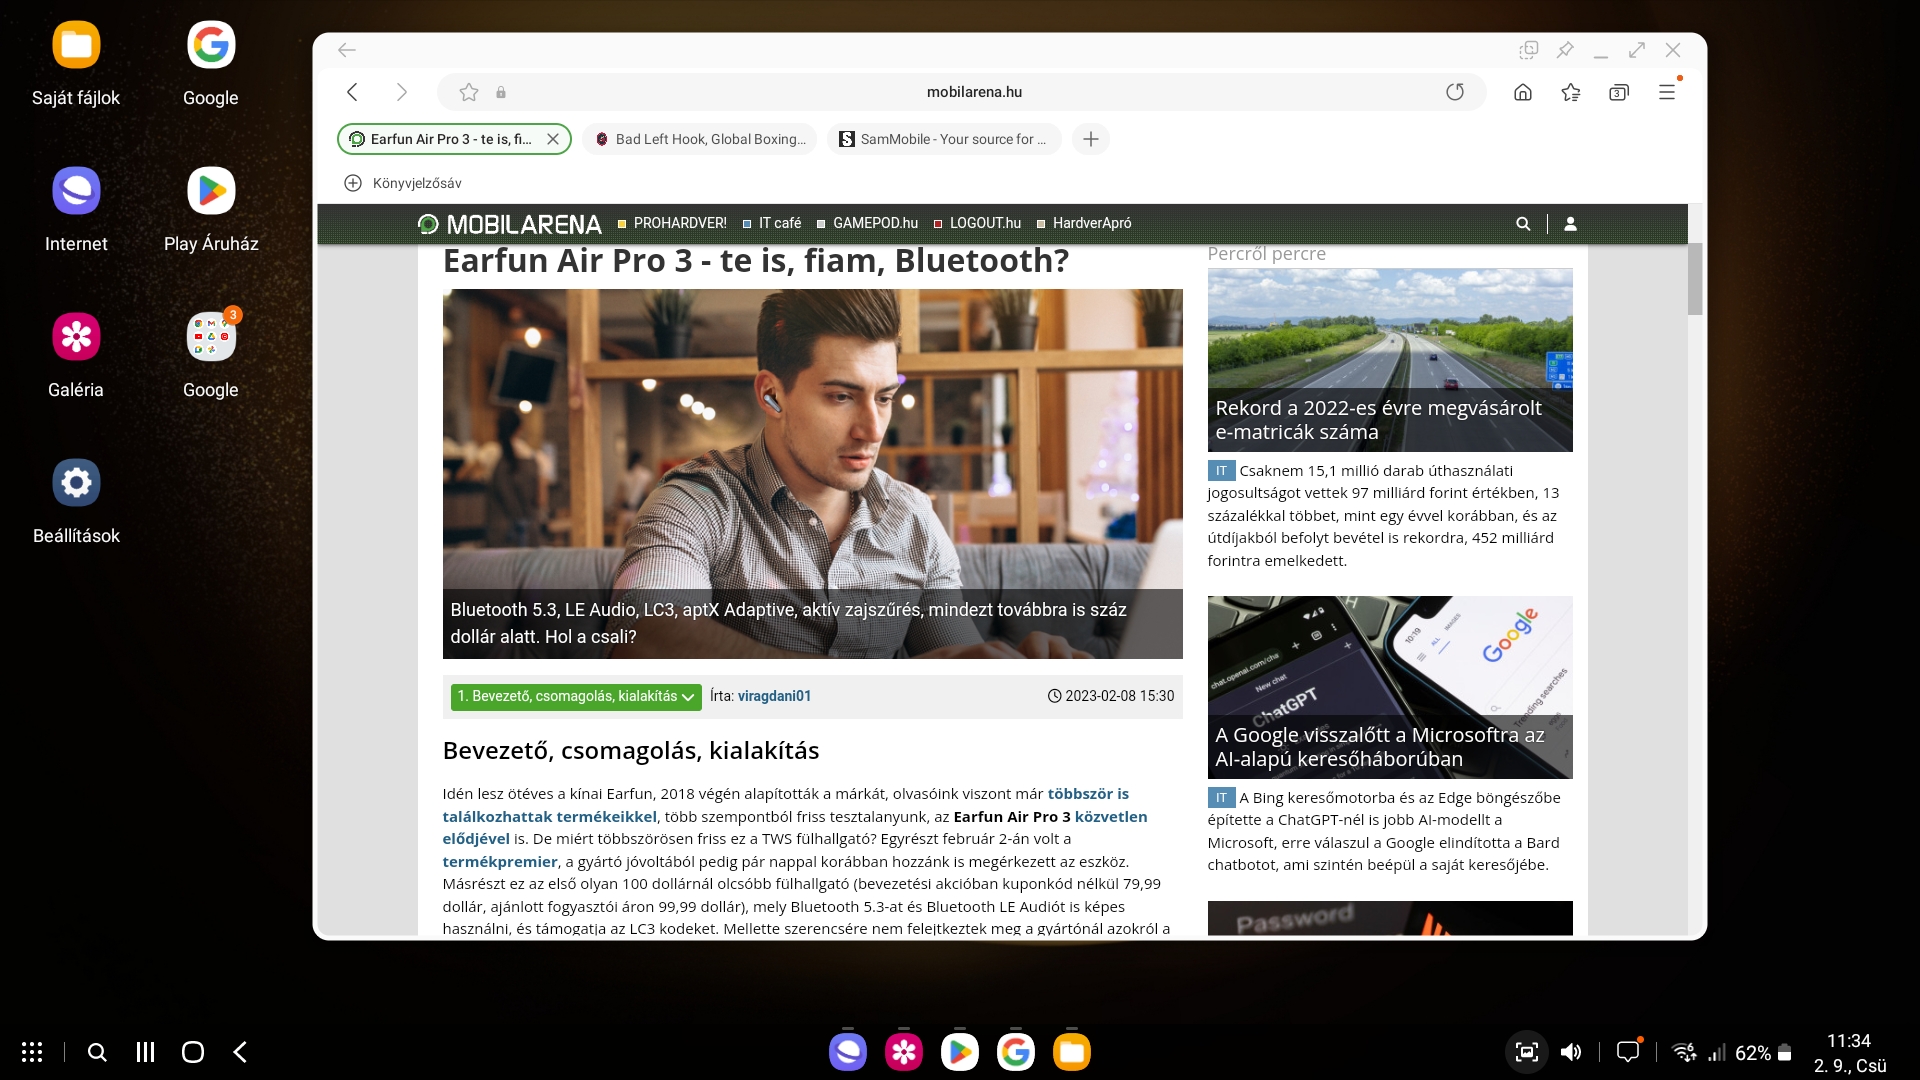
Task: Open the notifications chat bubble tray icon
Action: click(1628, 1052)
